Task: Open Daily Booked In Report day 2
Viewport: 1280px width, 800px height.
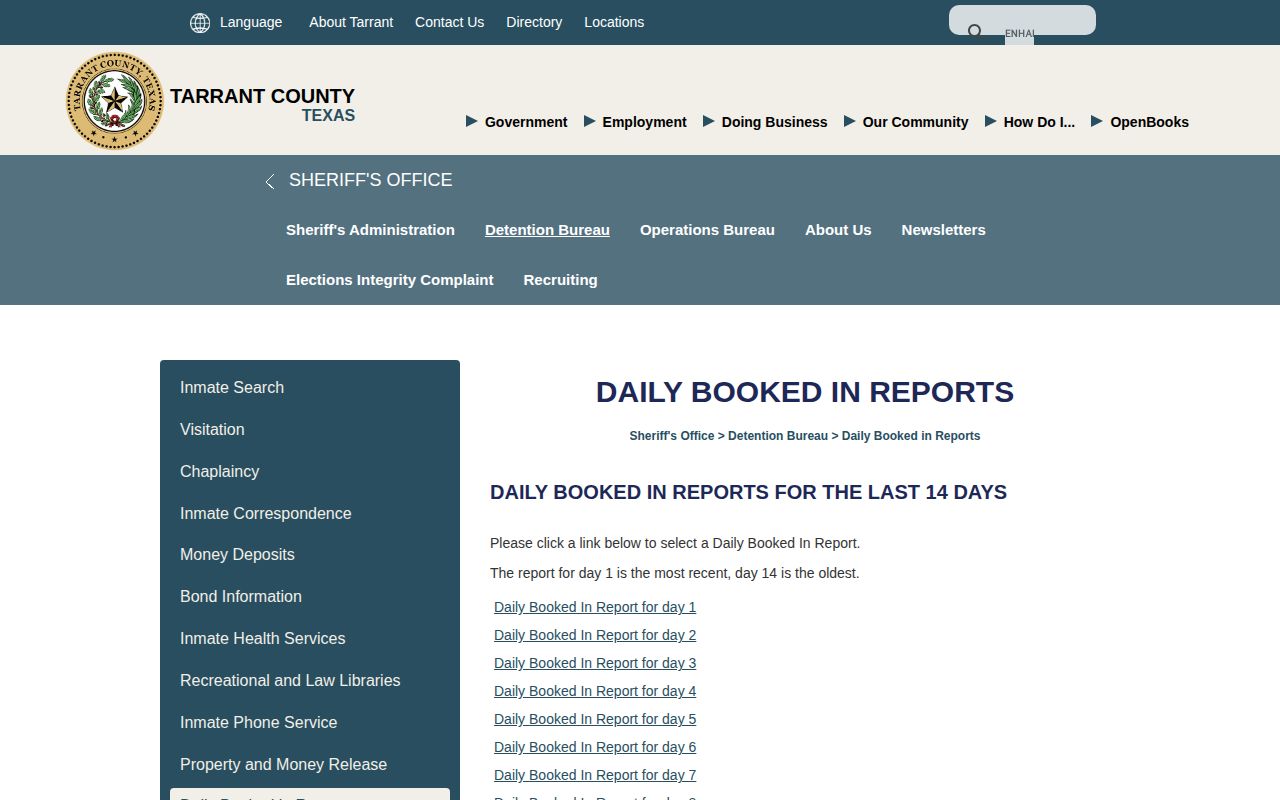Action: (x=595, y=635)
